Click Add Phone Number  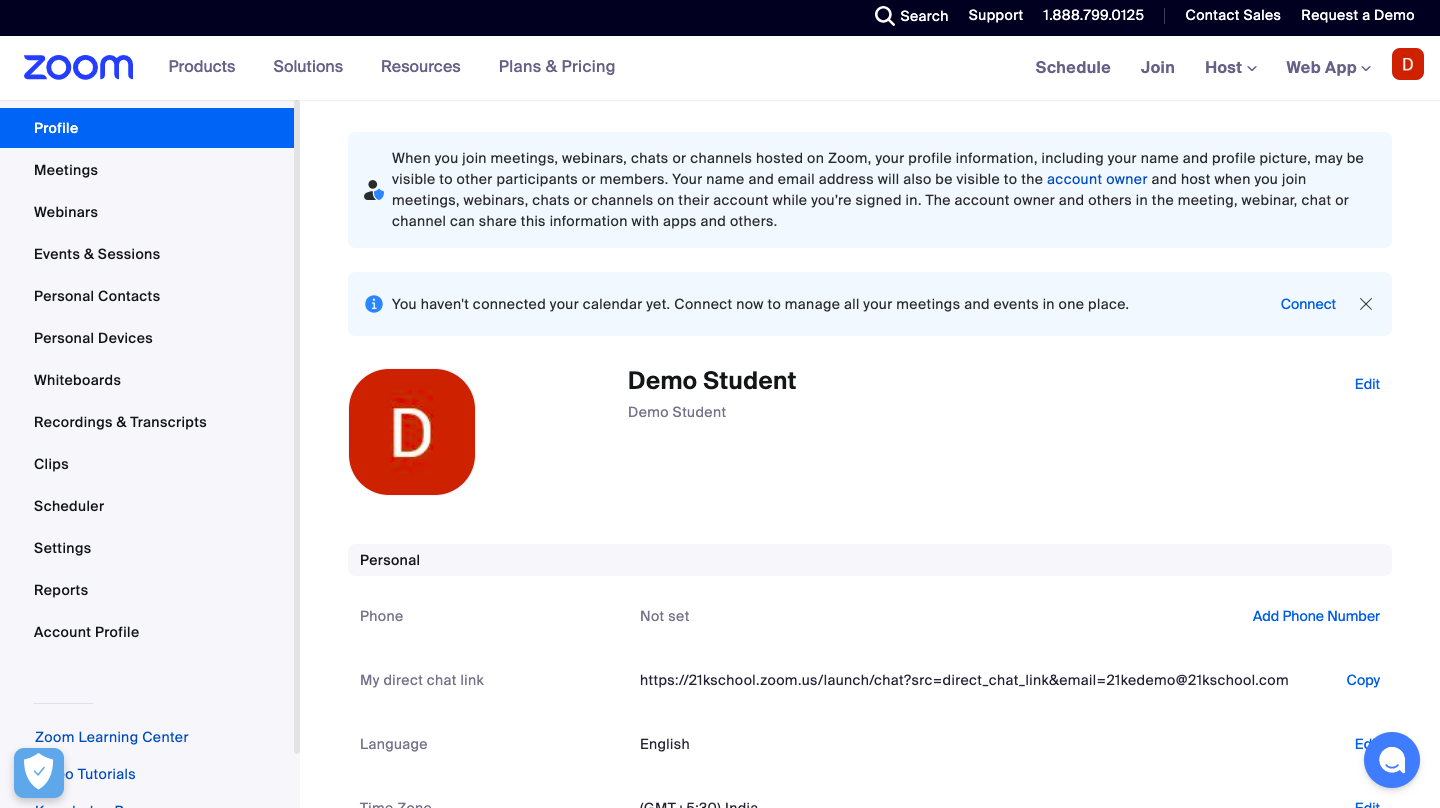pos(1316,616)
